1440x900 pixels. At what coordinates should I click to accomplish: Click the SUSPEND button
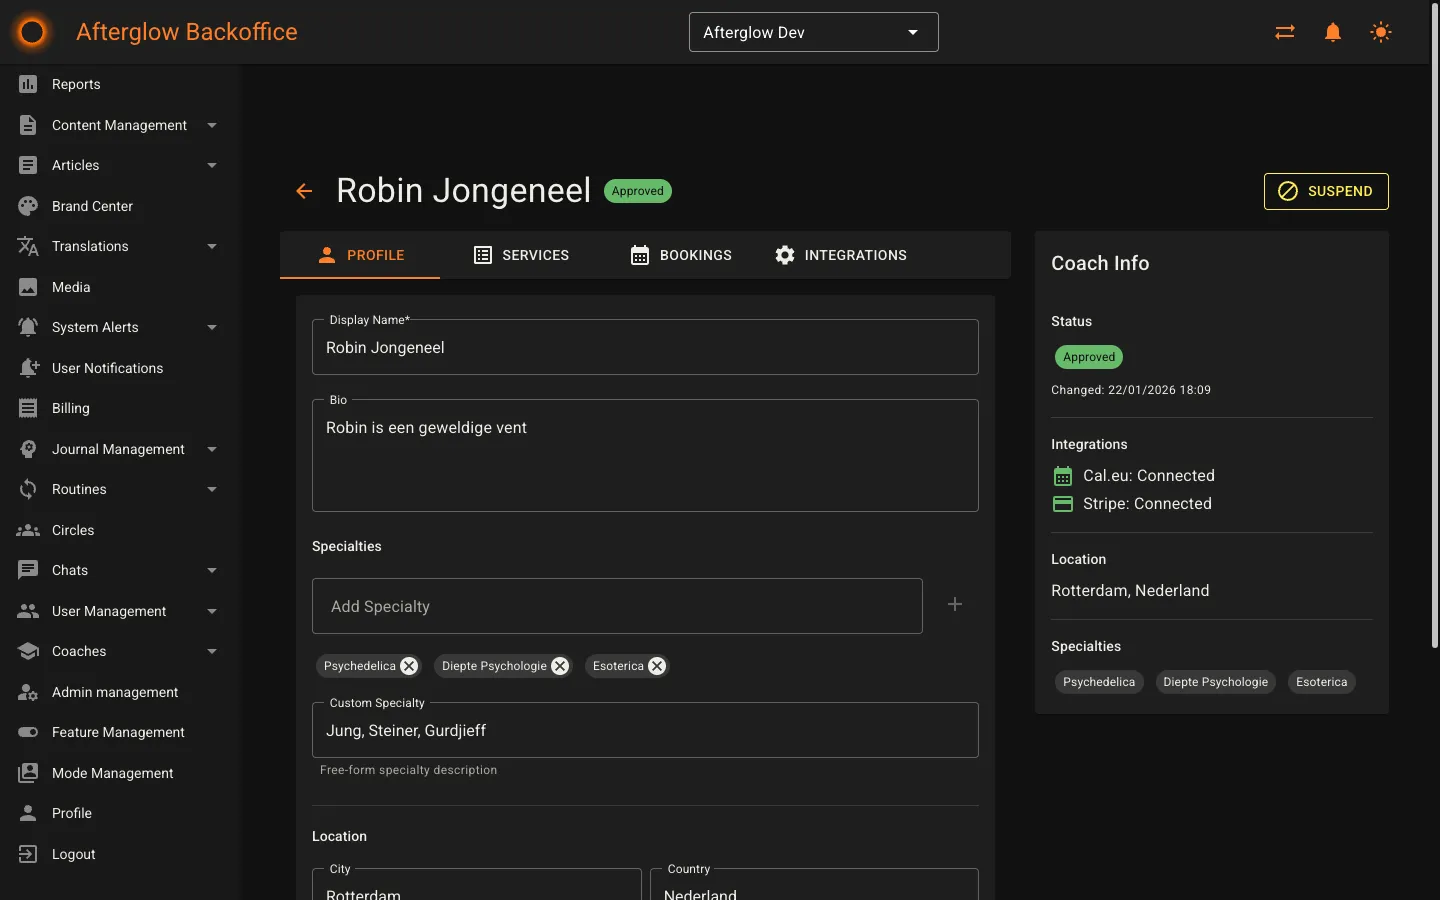pos(1326,191)
